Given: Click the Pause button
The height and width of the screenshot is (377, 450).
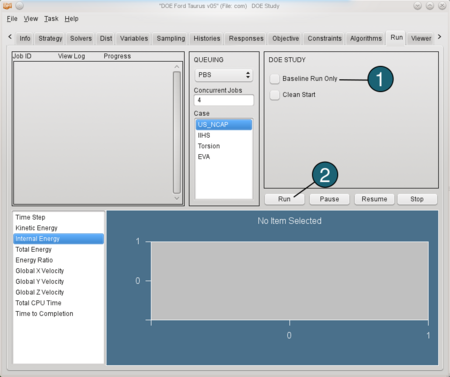Looking at the screenshot, I should tap(329, 199).
